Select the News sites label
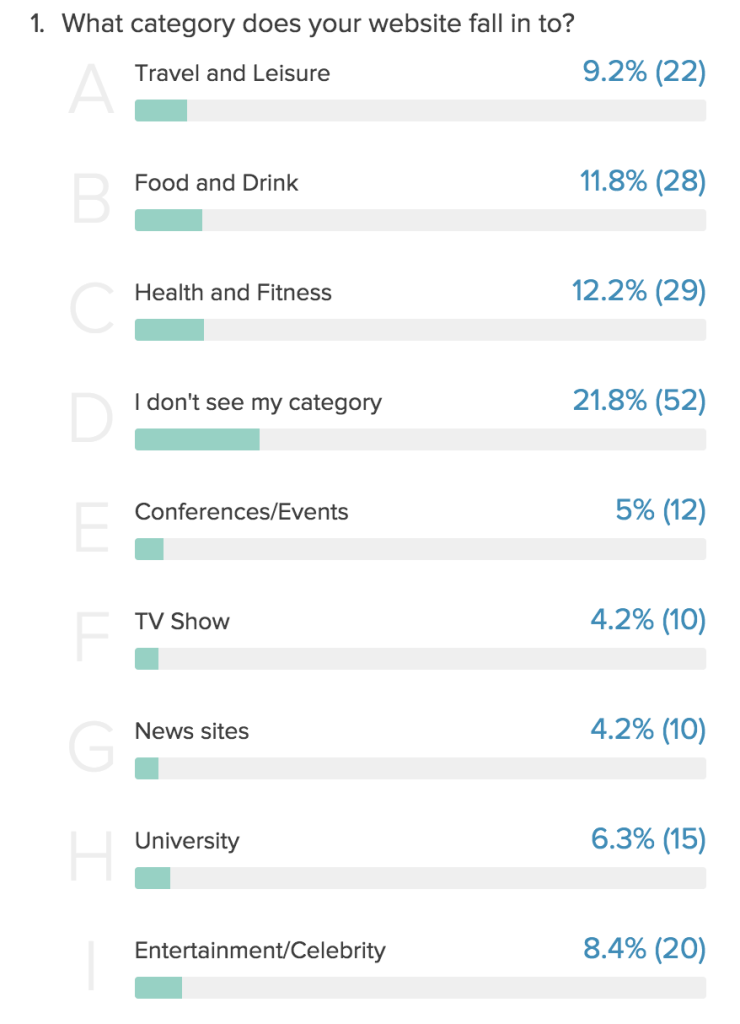The height and width of the screenshot is (1024, 740). click(191, 731)
